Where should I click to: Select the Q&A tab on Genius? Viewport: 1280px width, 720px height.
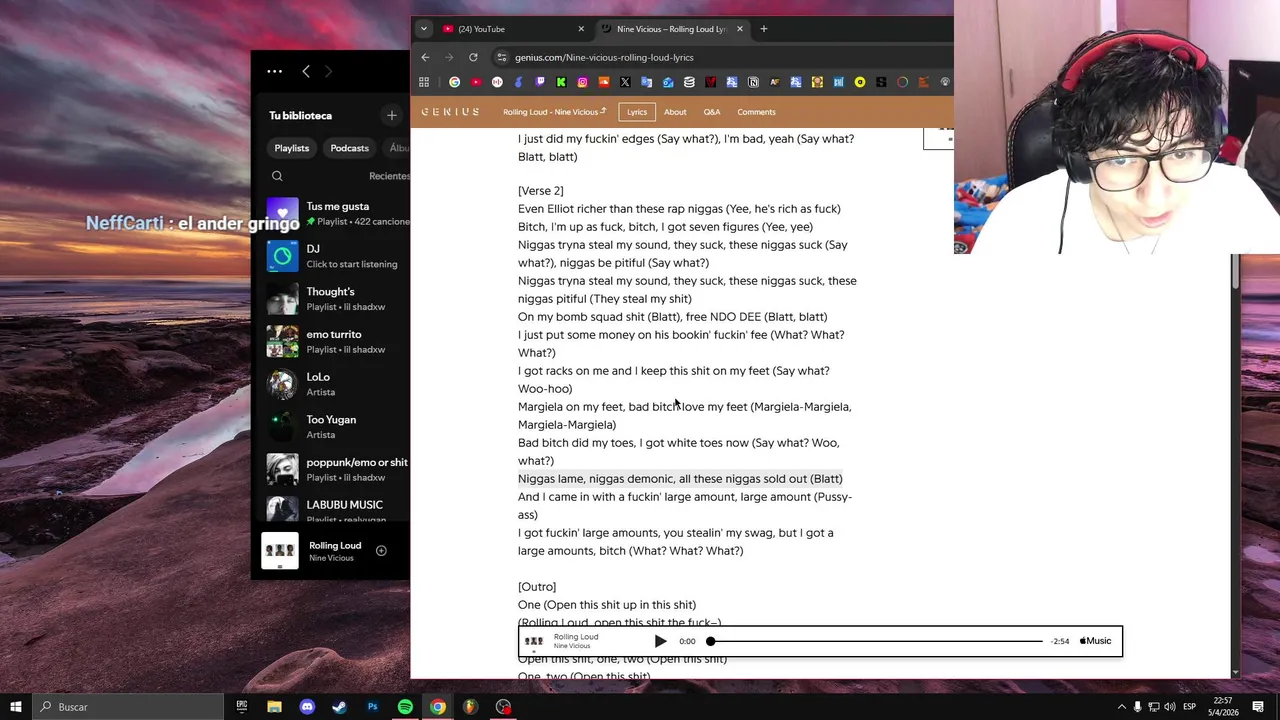click(712, 112)
